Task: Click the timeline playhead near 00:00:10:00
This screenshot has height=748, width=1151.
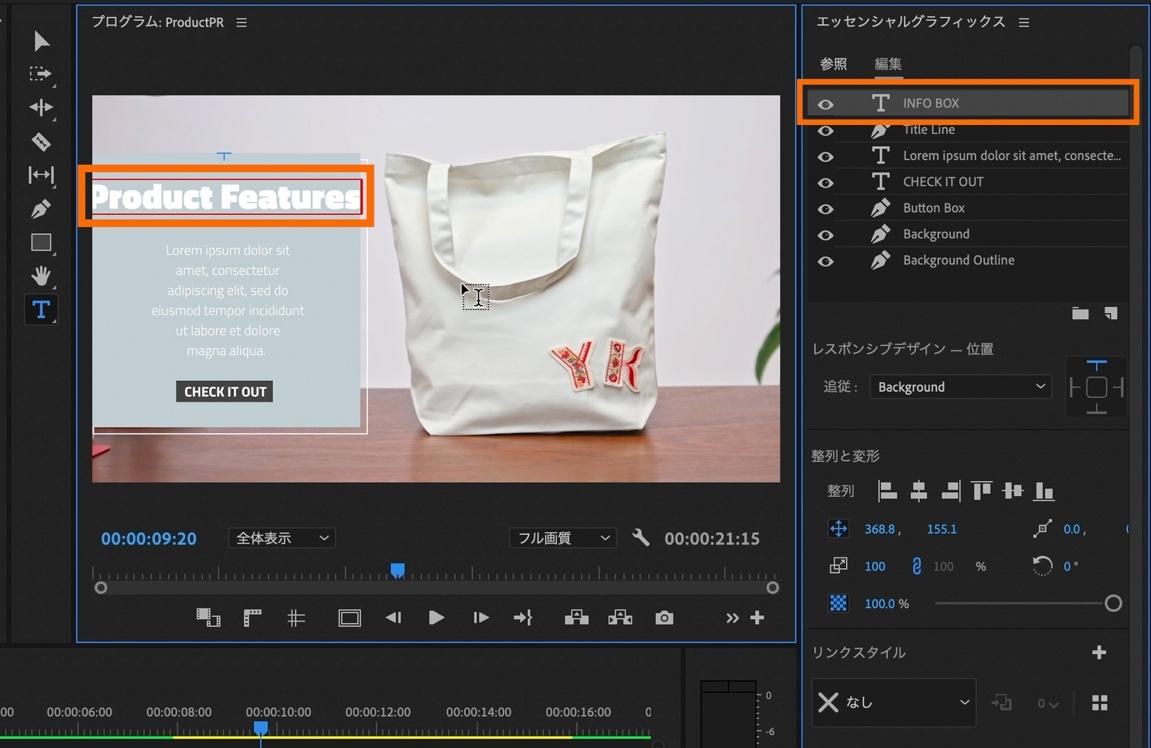Action: point(261,727)
